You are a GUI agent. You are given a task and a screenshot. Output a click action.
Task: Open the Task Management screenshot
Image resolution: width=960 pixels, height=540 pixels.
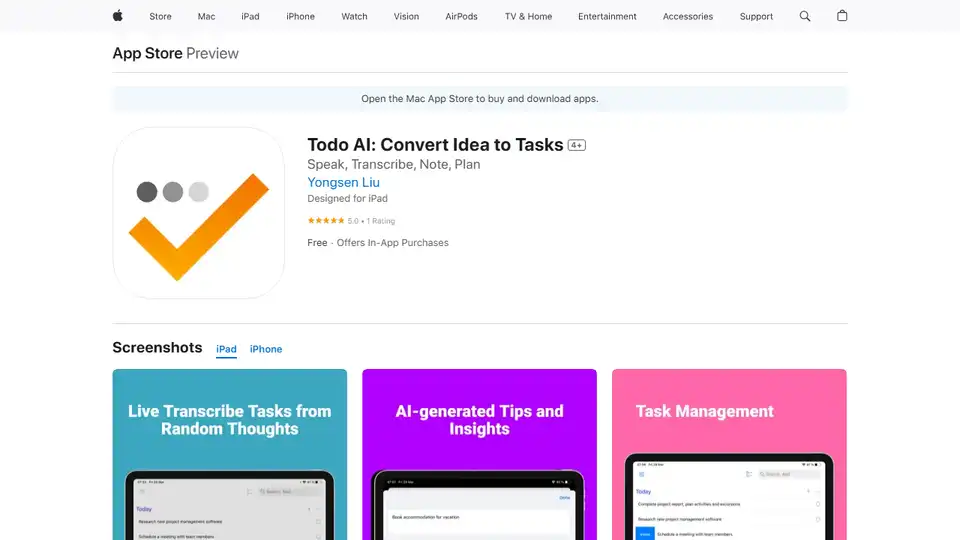729,454
